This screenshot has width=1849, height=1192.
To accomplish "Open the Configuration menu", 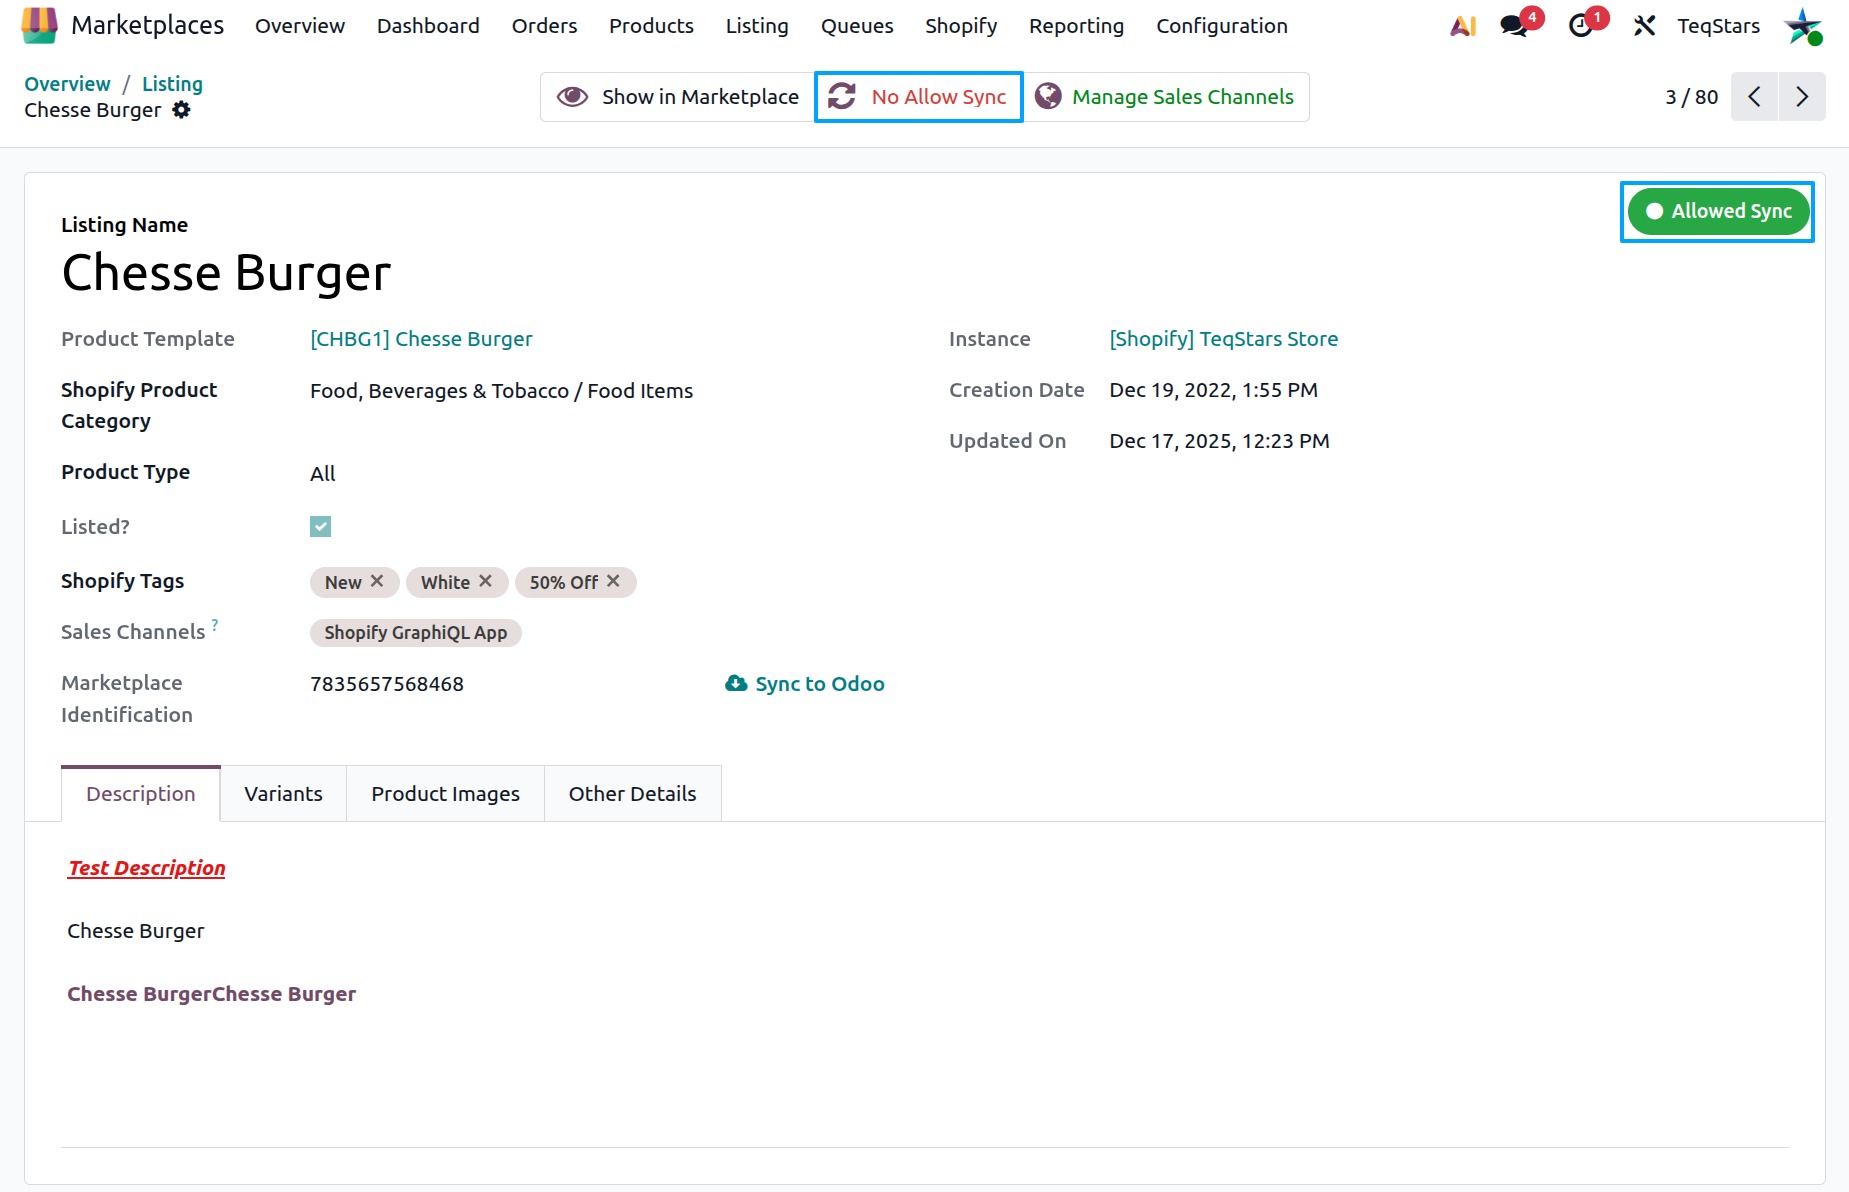I will [x=1222, y=26].
